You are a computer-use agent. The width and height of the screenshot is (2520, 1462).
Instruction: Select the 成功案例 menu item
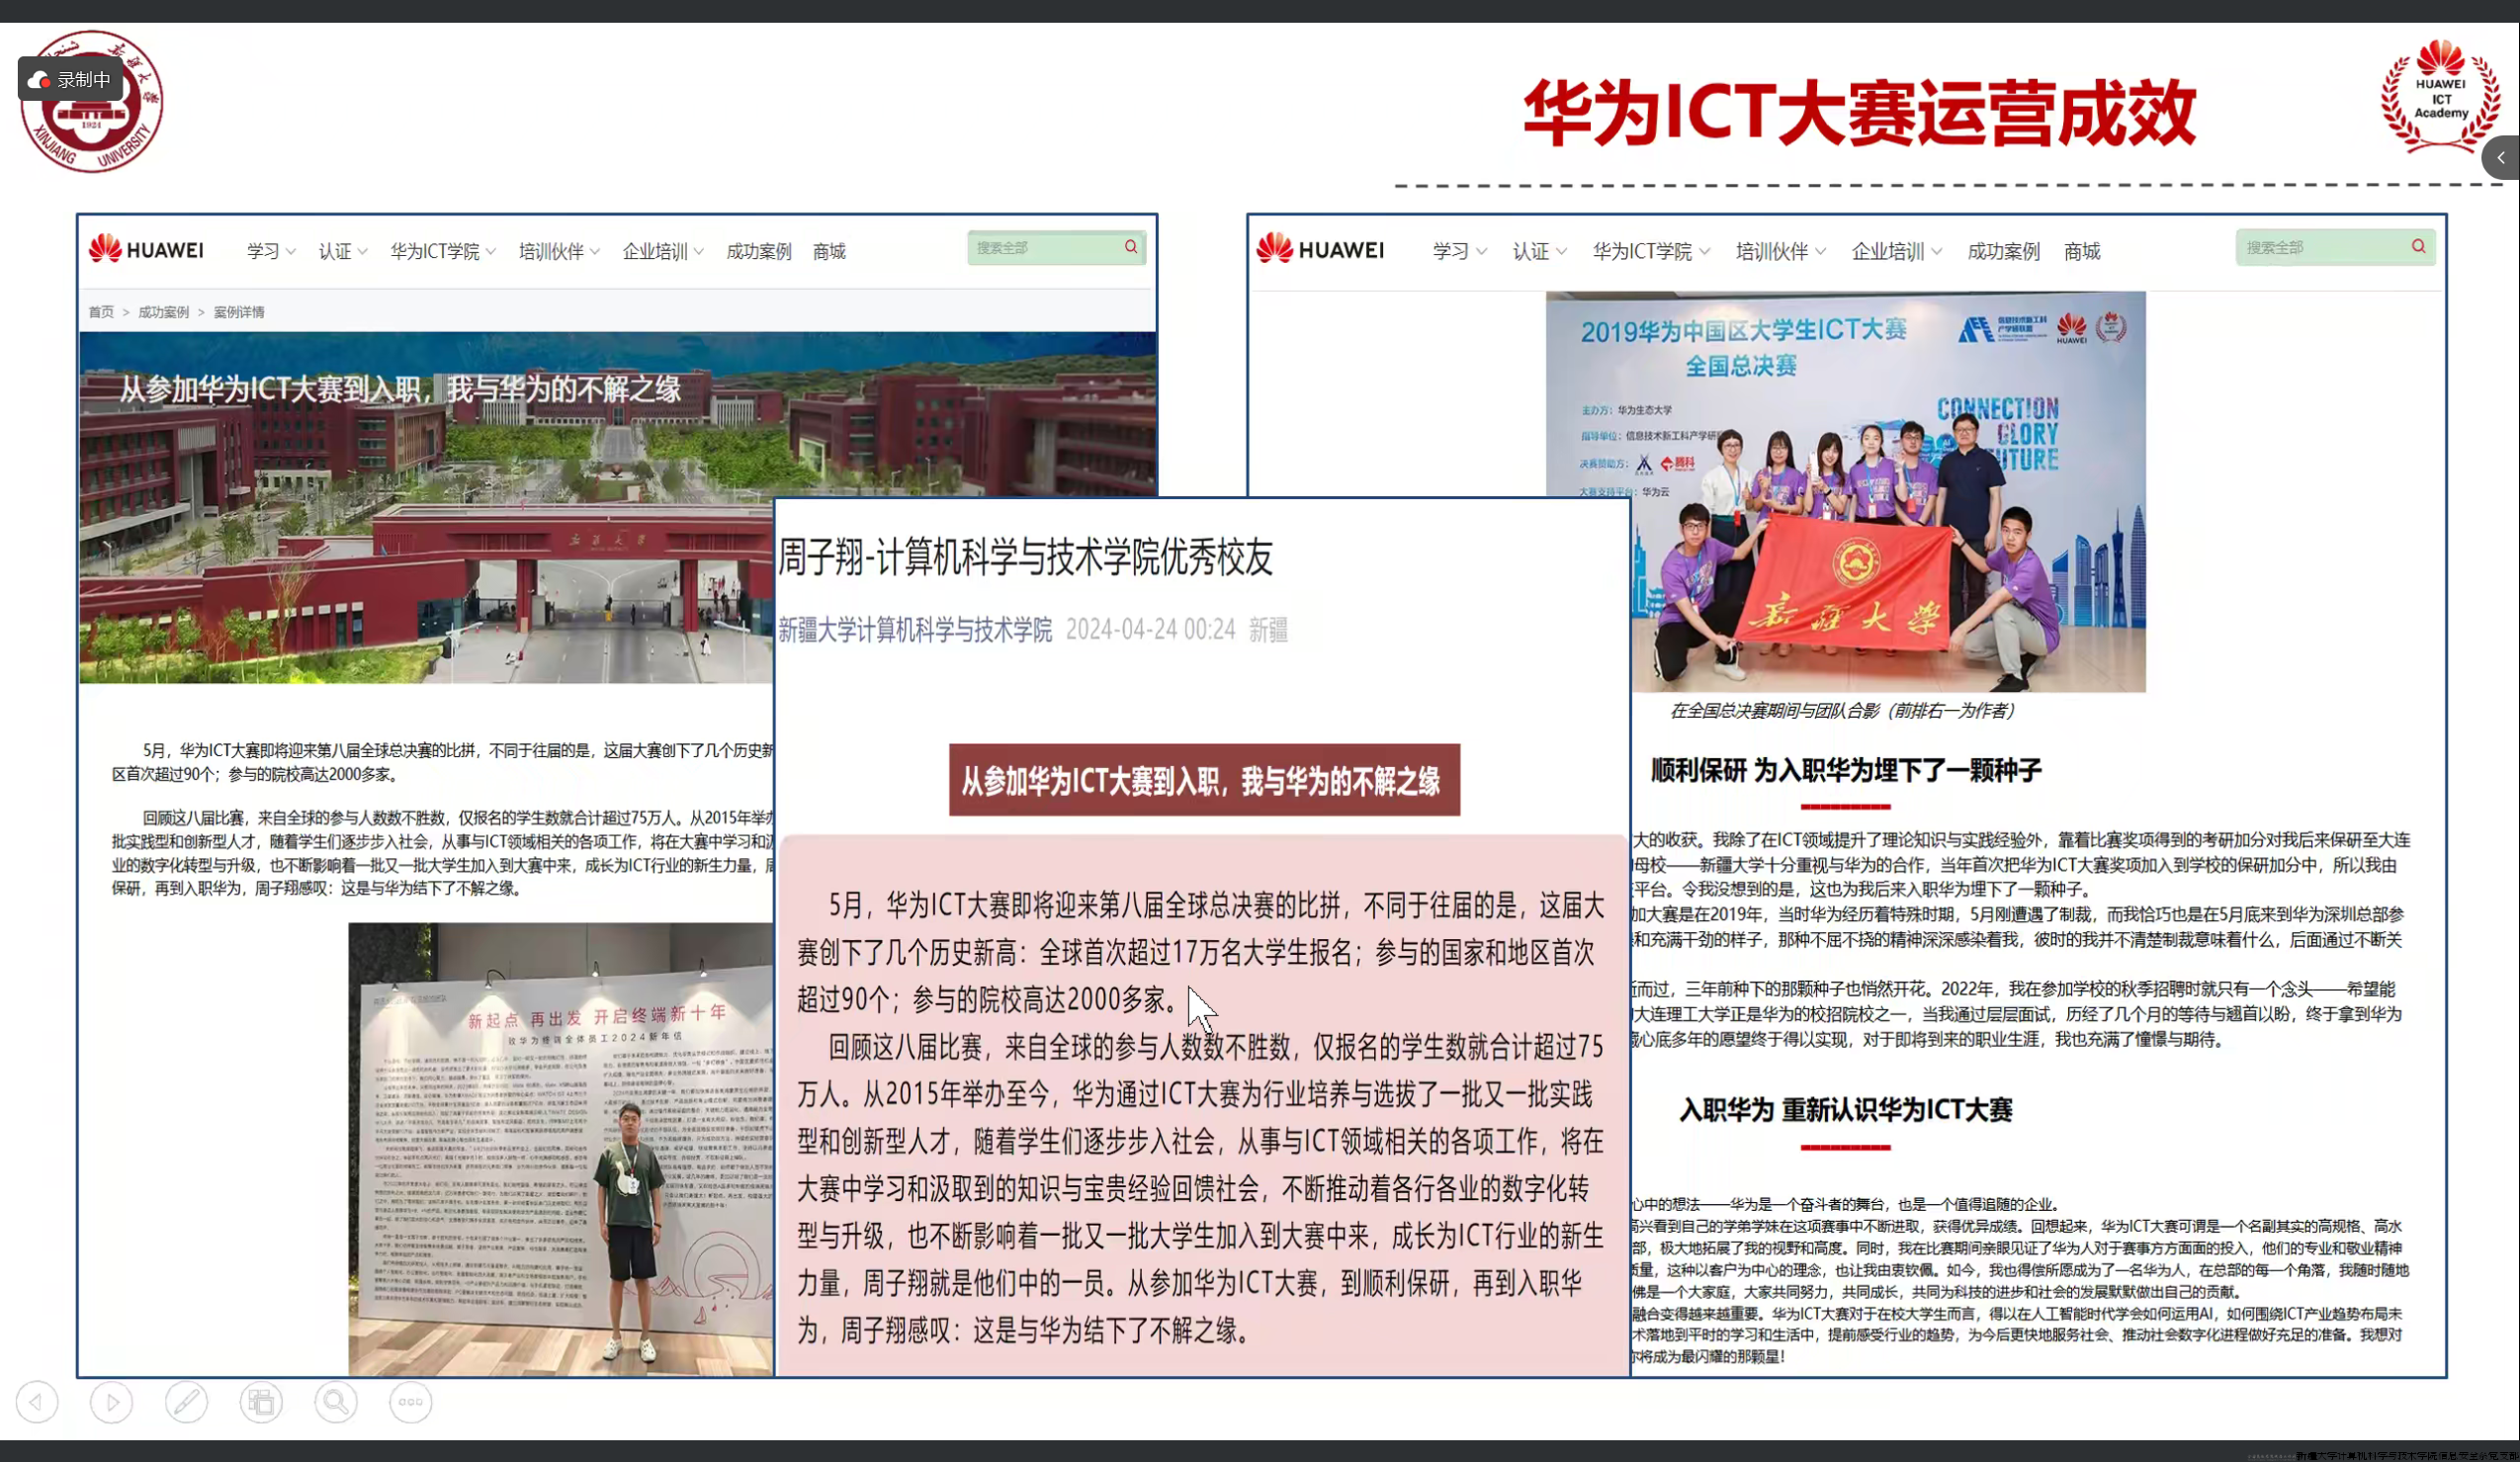(757, 251)
